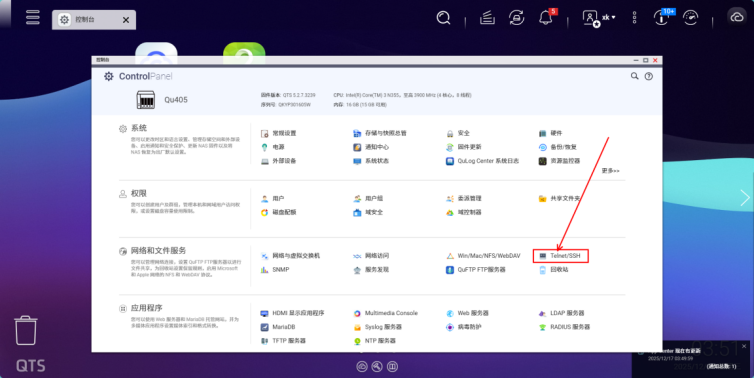Open 固件更新 firmware update
Image resolution: width=754 pixels, height=378 pixels.
pyautogui.click(x=463, y=147)
